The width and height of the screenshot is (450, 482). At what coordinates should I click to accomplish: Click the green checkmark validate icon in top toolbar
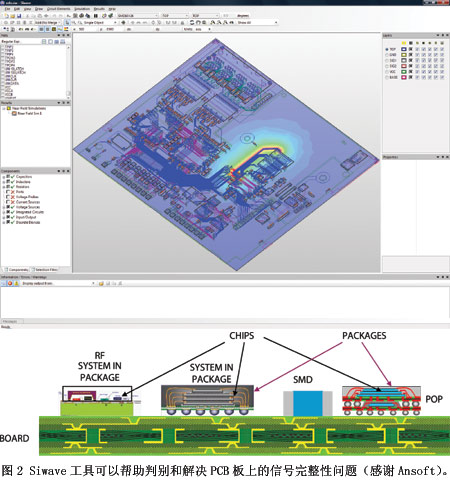pyautogui.click(x=110, y=16)
